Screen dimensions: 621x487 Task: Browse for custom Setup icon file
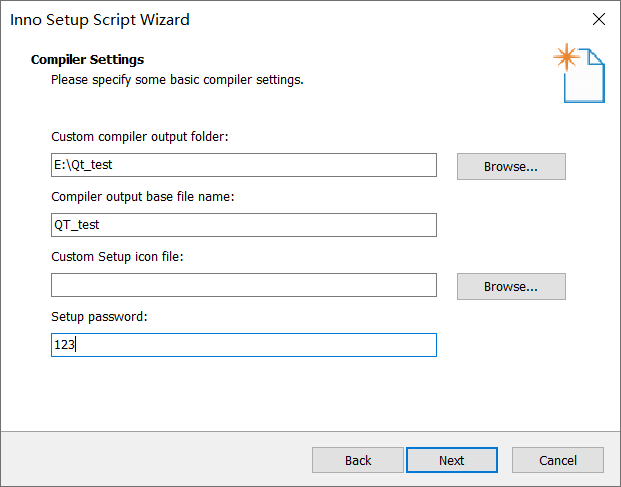coord(511,286)
